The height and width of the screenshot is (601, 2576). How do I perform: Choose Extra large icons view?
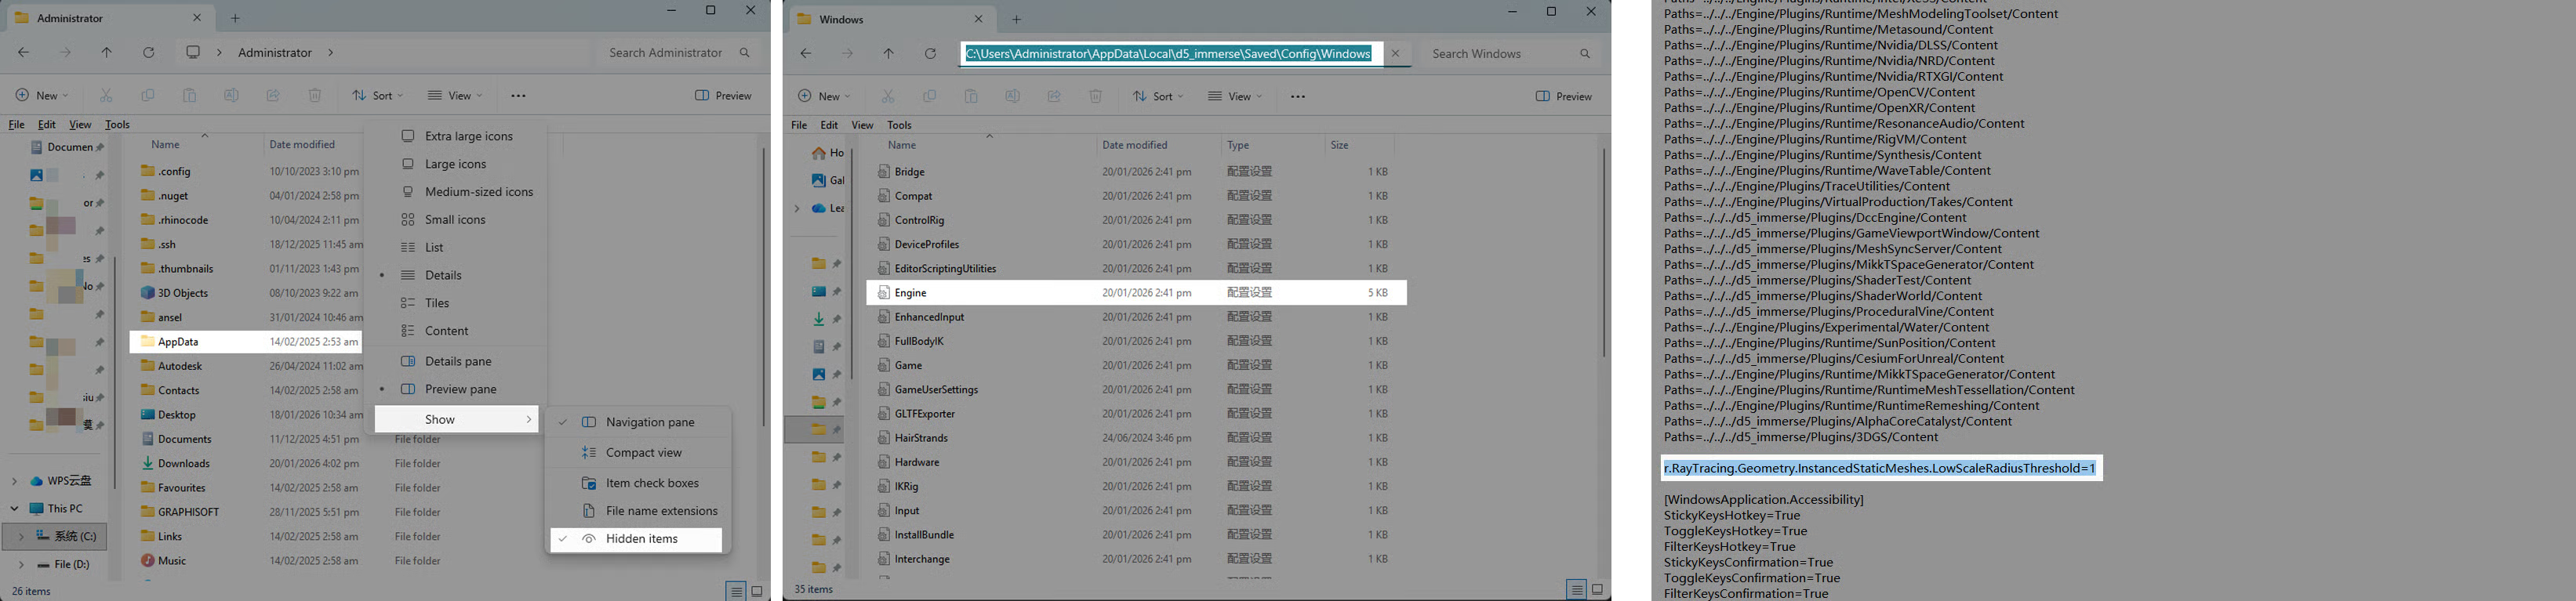[456, 136]
